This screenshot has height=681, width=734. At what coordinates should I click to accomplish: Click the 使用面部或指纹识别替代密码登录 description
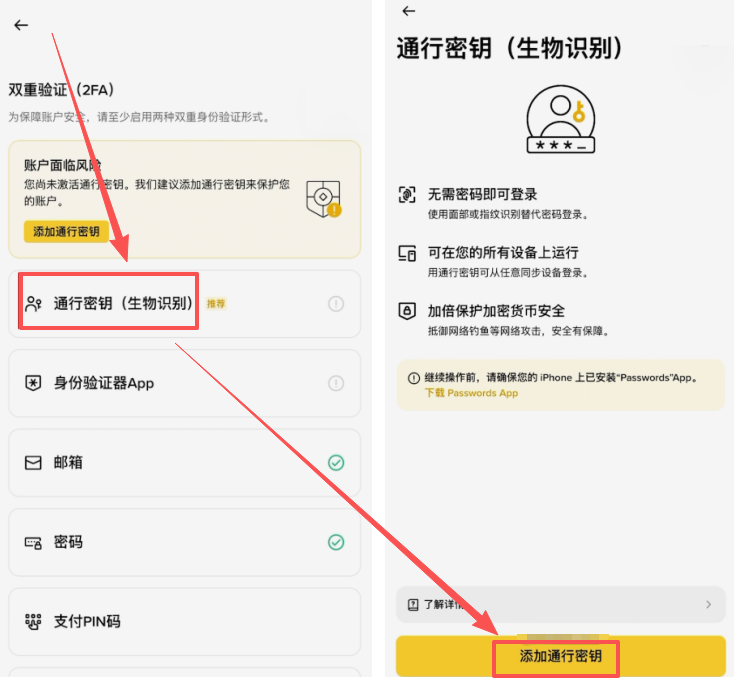pyautogui.click(x=508, y=215)
